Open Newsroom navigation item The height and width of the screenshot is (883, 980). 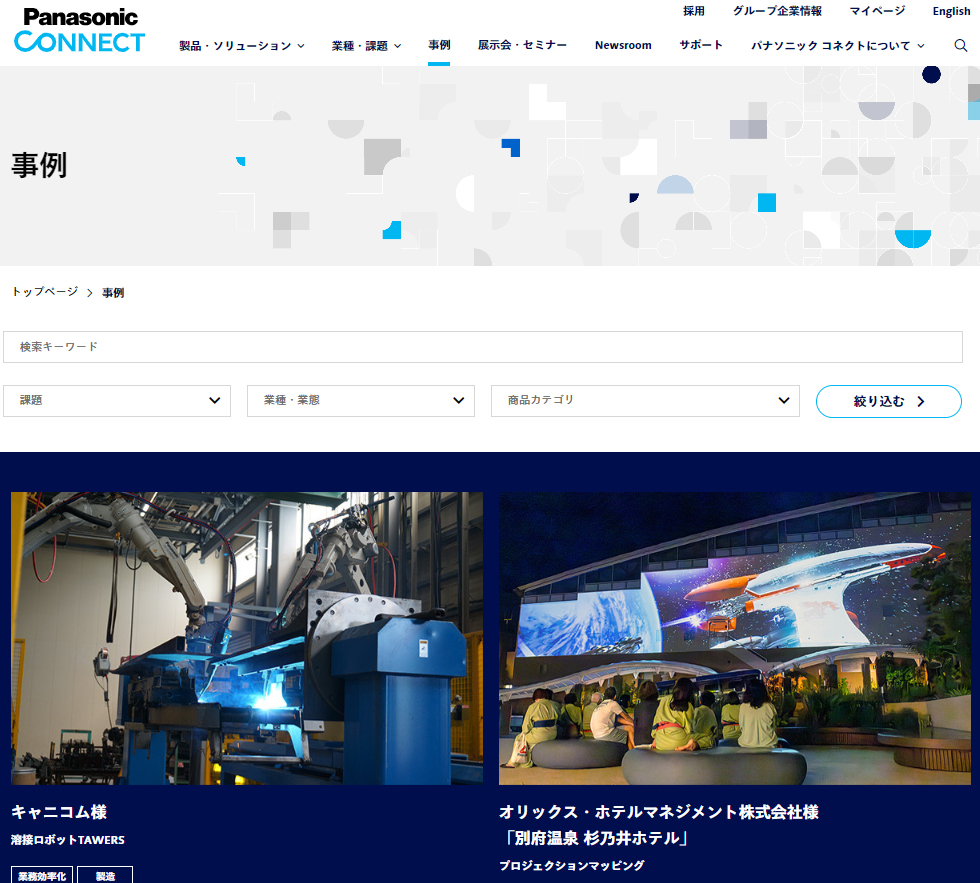(623, 45)
